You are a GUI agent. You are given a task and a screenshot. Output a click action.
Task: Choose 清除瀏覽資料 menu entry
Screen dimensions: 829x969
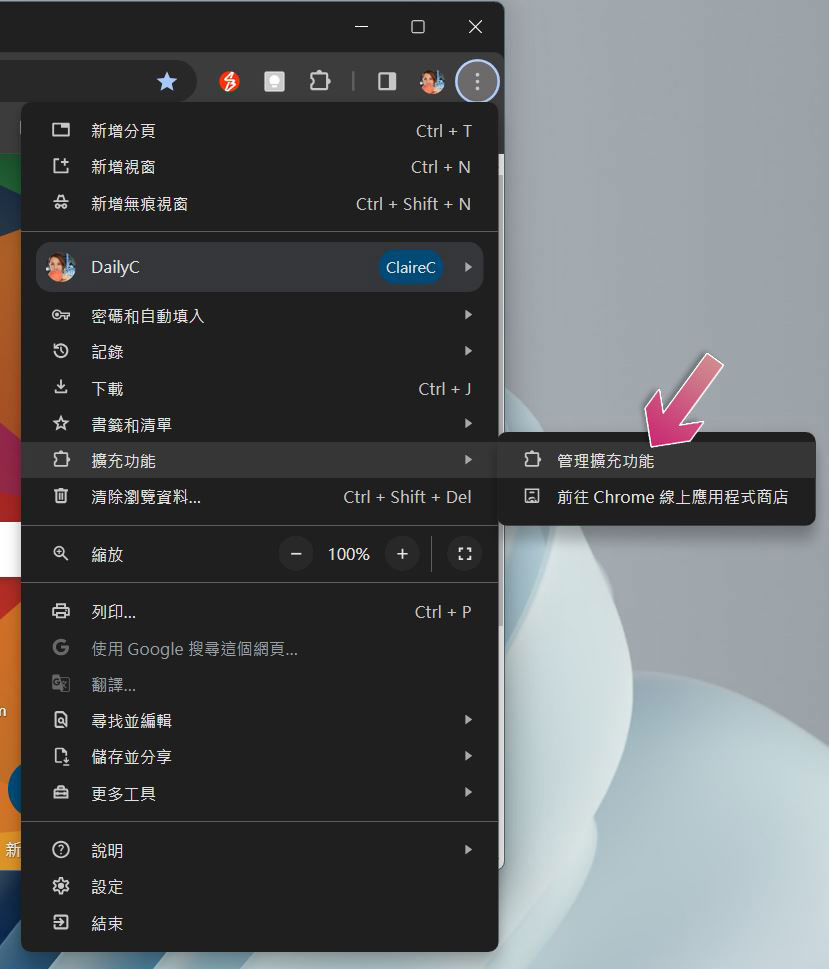146,497
